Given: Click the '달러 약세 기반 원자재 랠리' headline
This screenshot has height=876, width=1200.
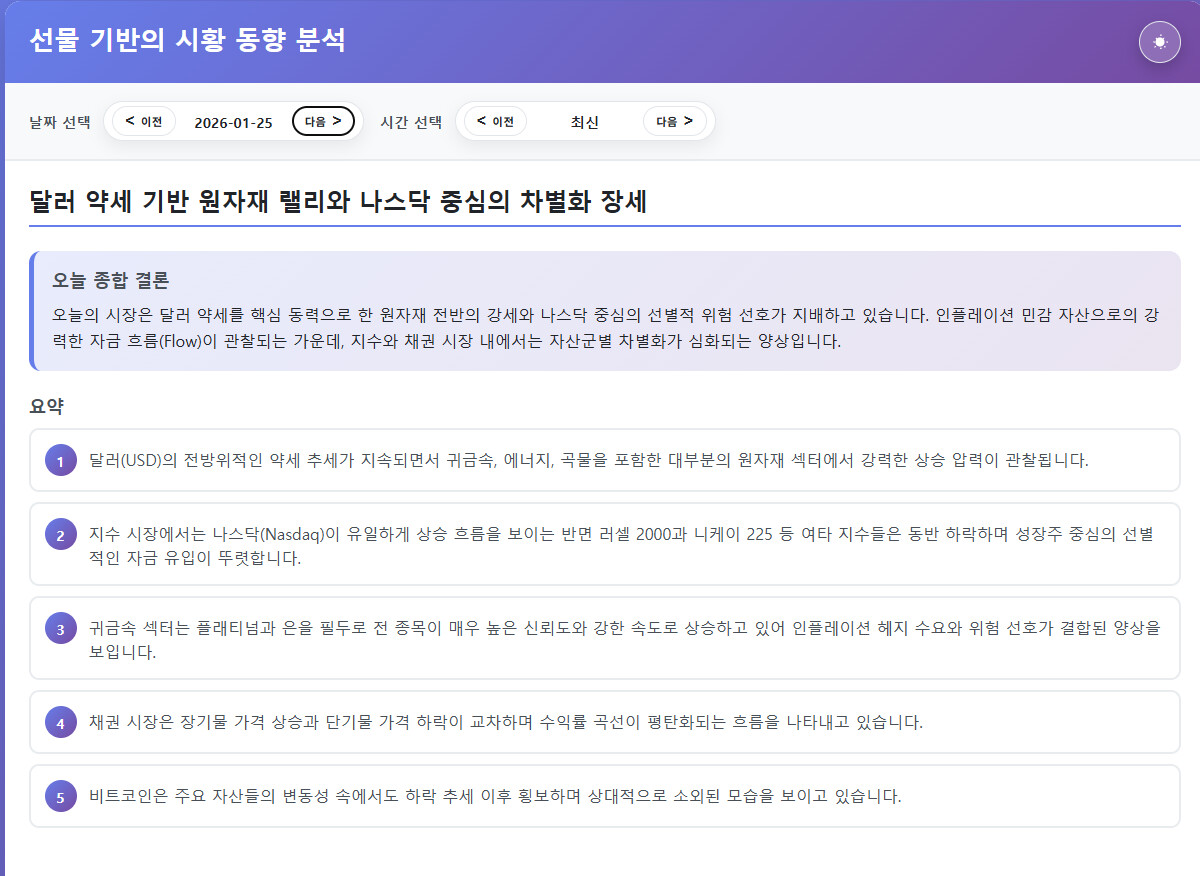Looking at the screenshot, I should [339, 201].
